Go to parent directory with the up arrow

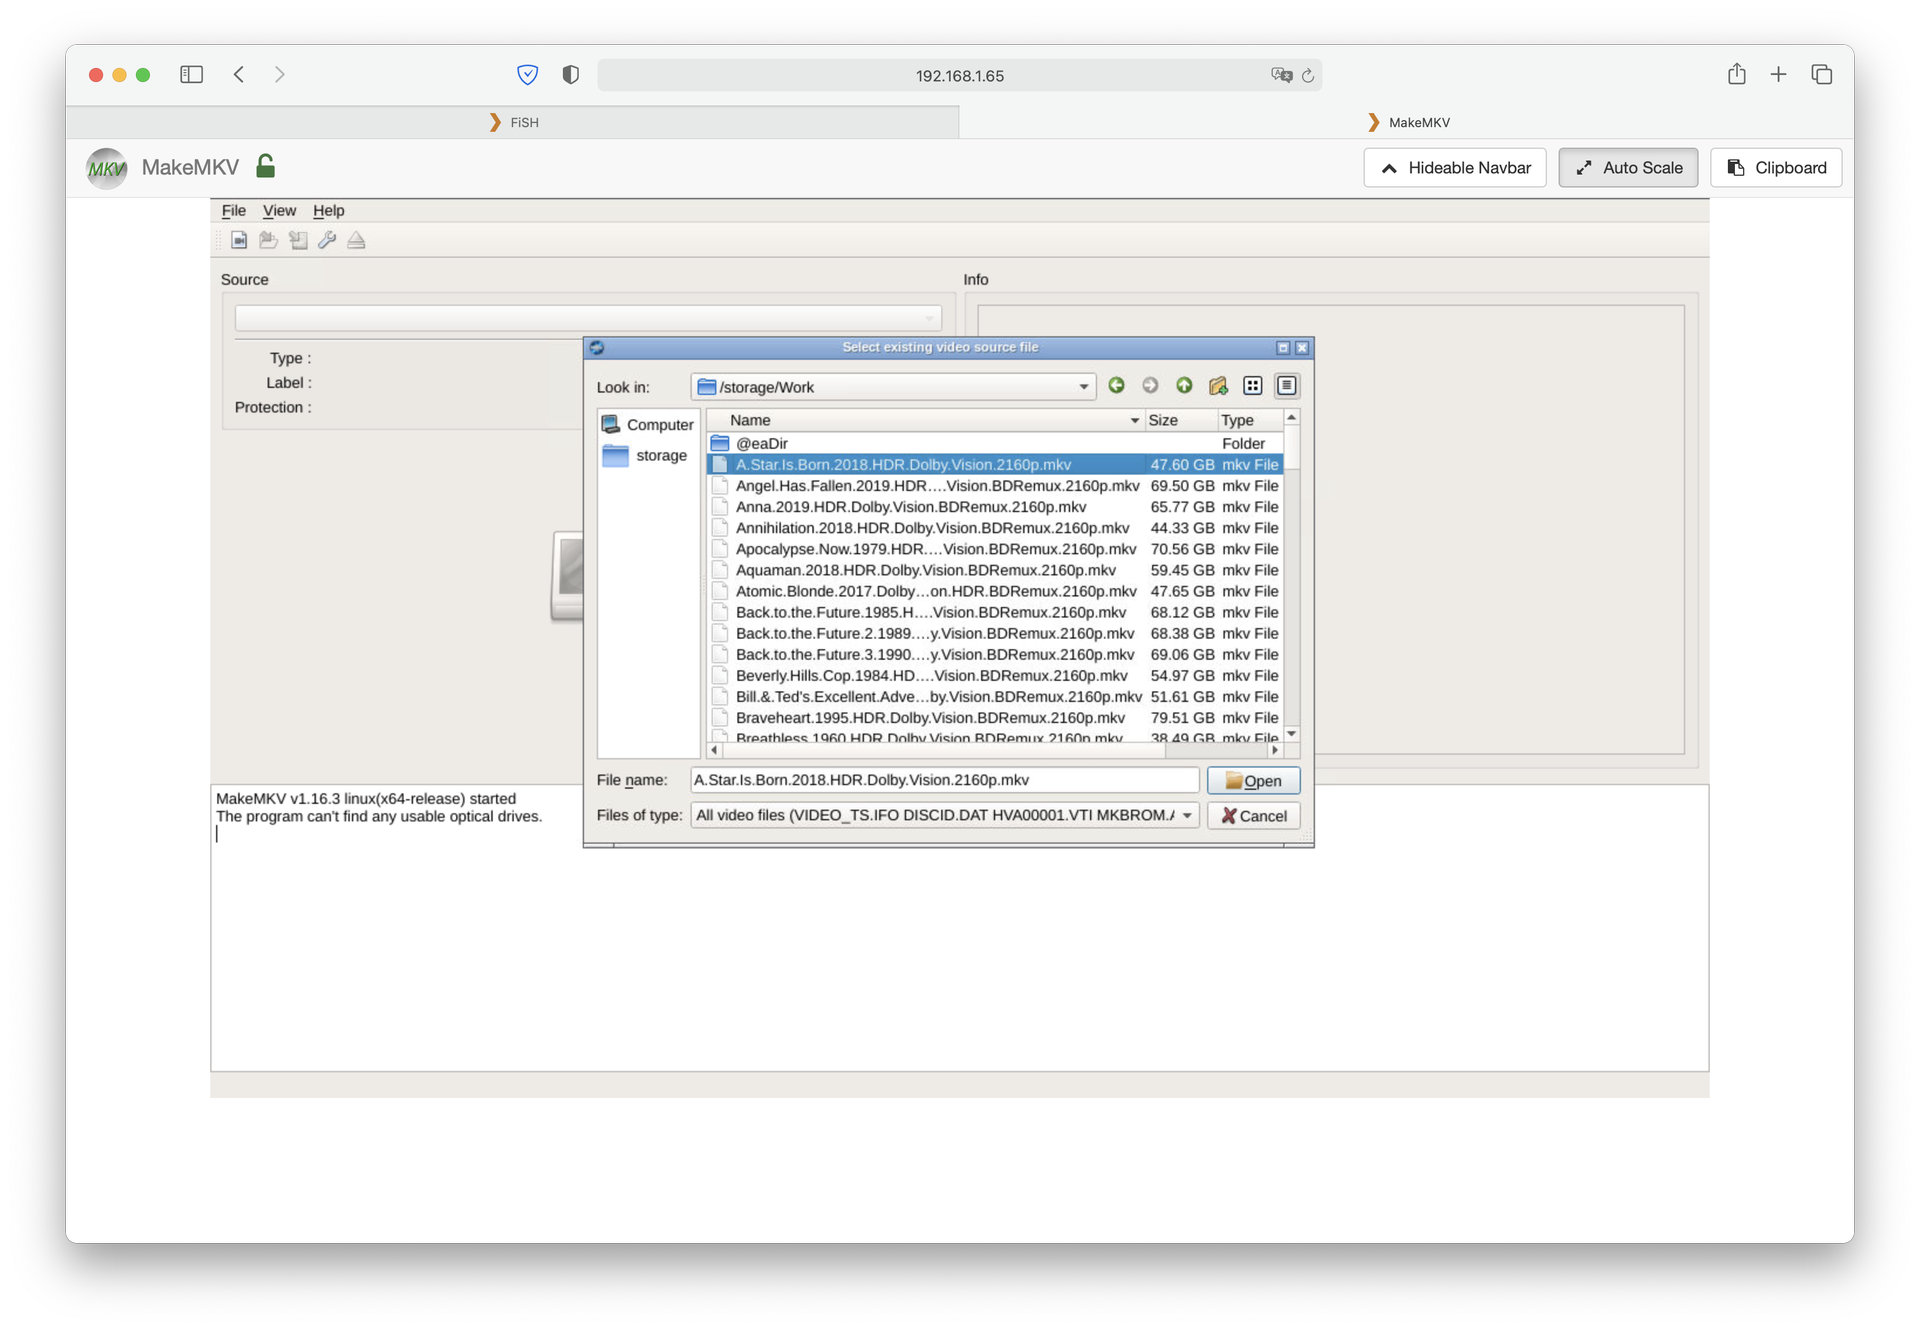1184,386
